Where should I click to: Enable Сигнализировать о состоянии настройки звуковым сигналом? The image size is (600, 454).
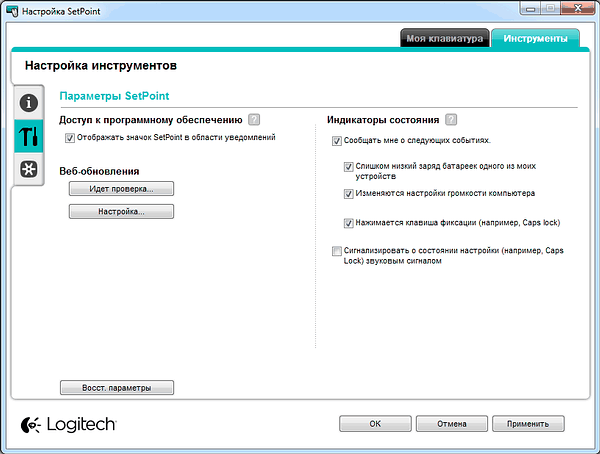point(336,251)
